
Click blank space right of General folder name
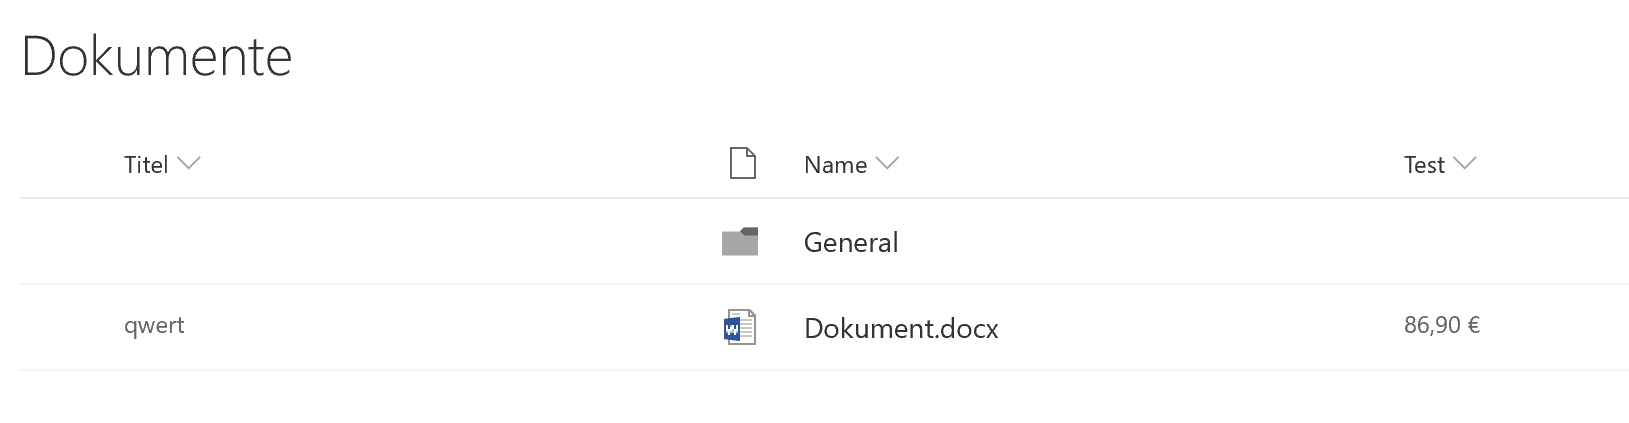coord(1140,242)
